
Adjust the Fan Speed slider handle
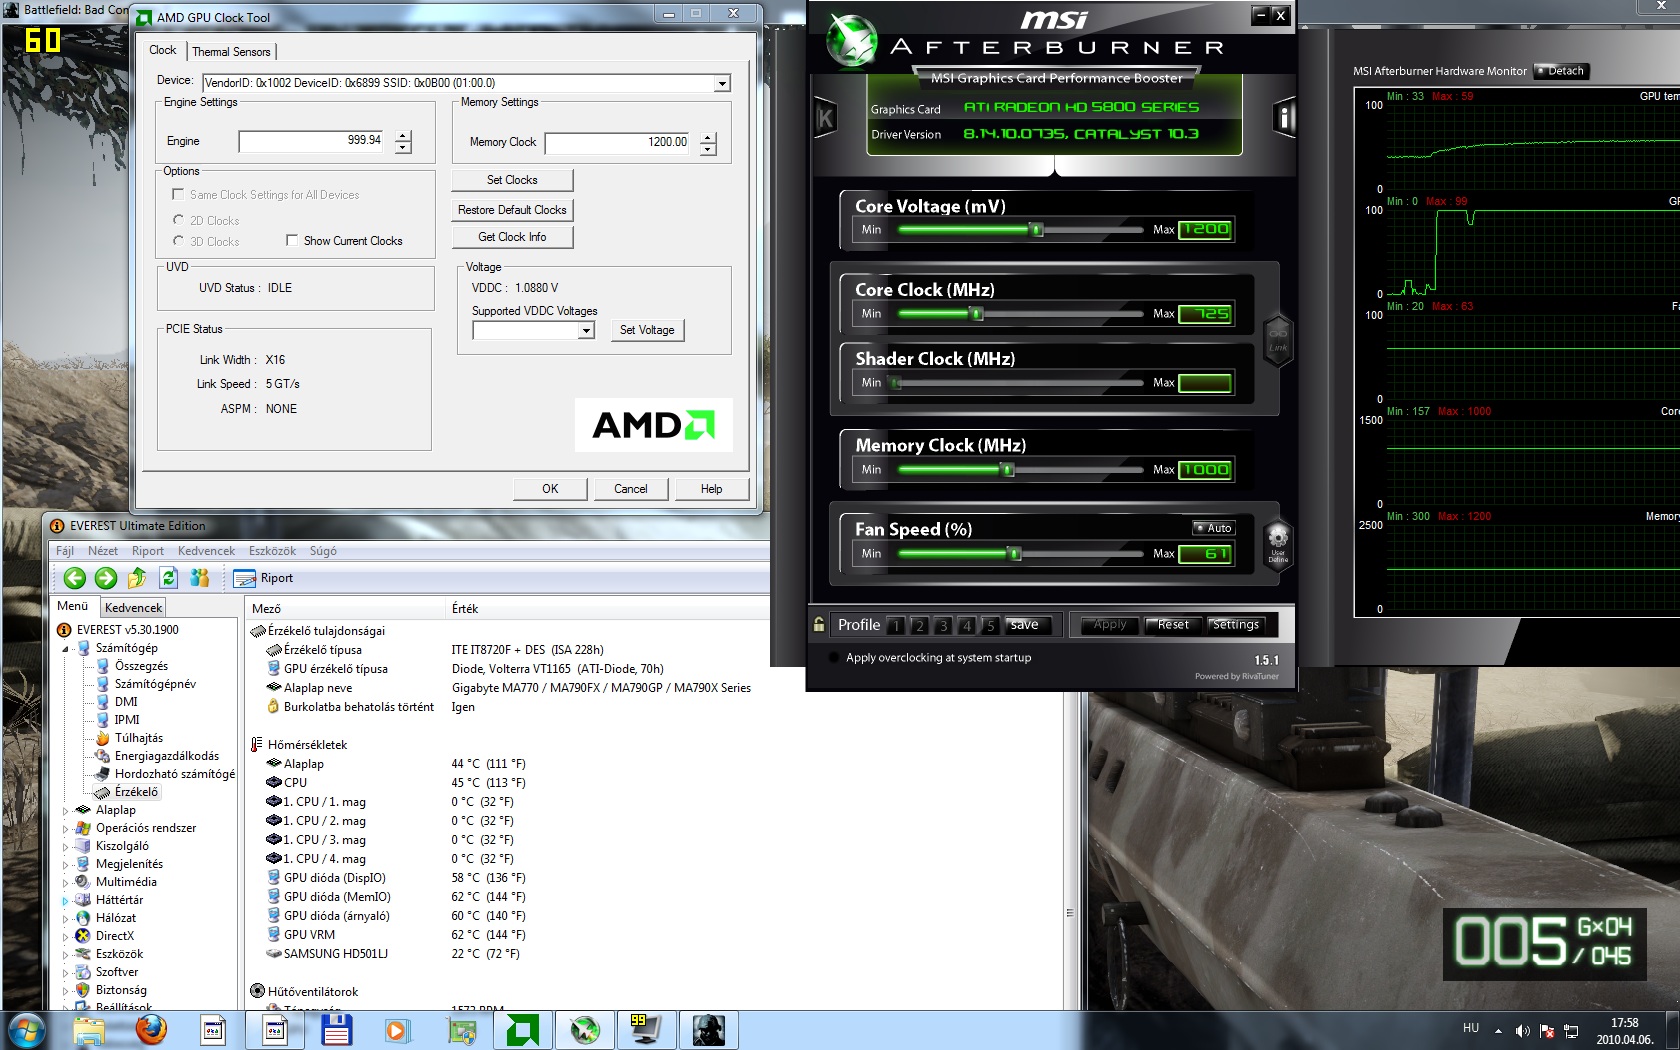(x=1014, y=554)
